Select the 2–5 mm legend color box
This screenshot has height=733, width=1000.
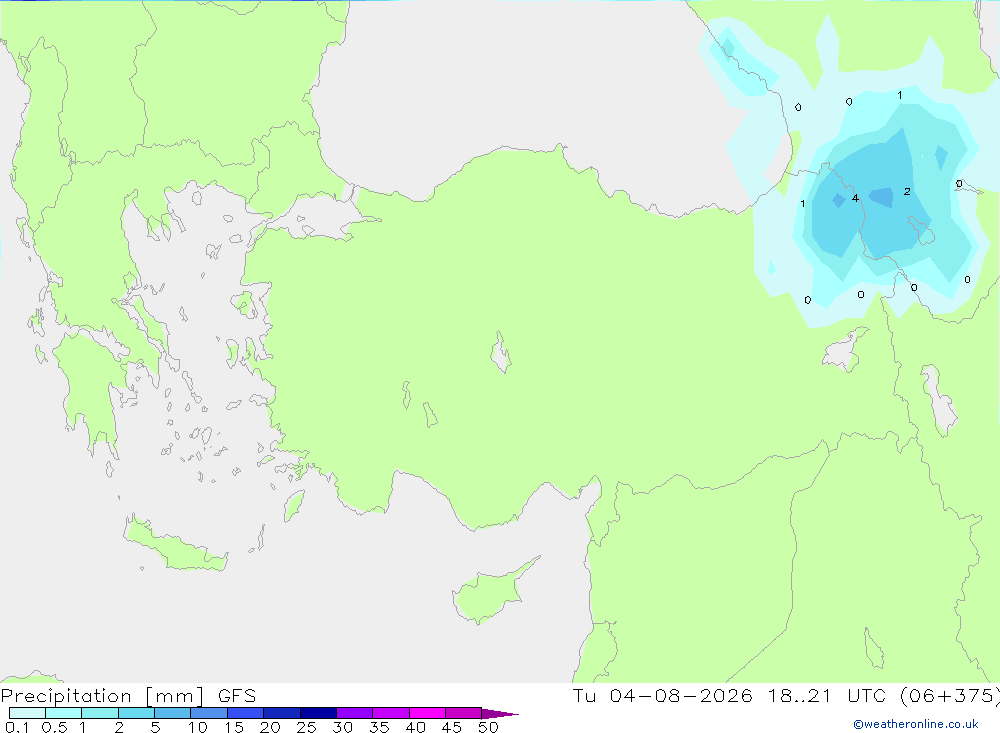[136, 713]
